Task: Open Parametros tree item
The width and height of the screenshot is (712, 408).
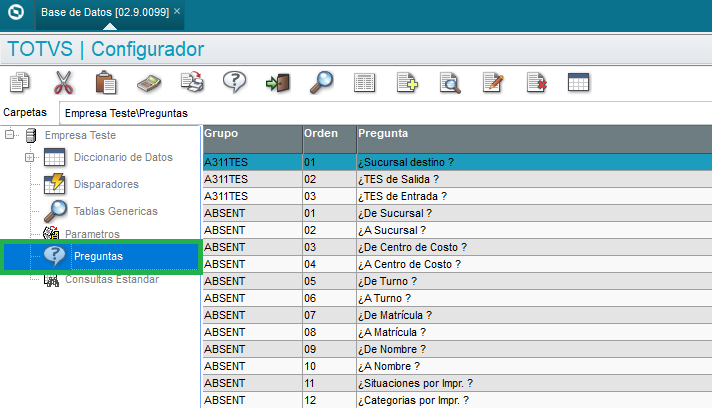Action: pyautogui.click(x=92, y=234)
